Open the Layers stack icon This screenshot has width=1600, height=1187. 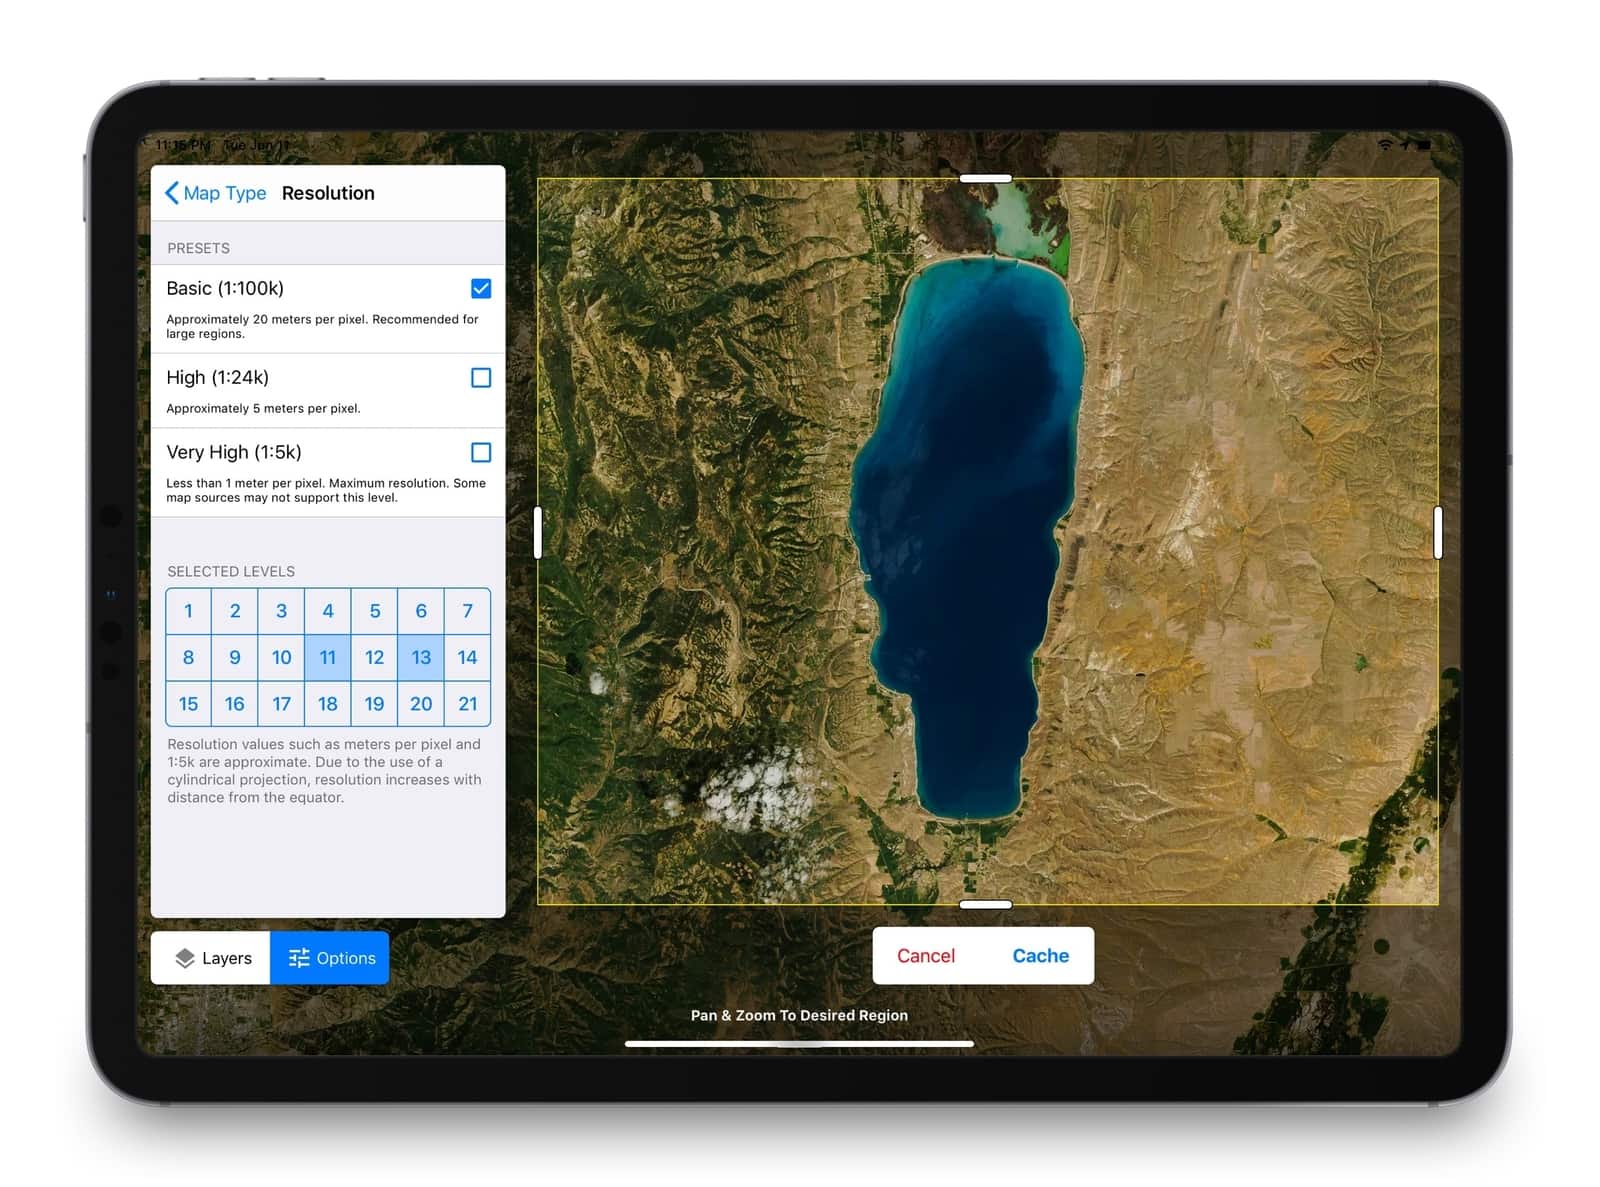[x=185, y=958]
